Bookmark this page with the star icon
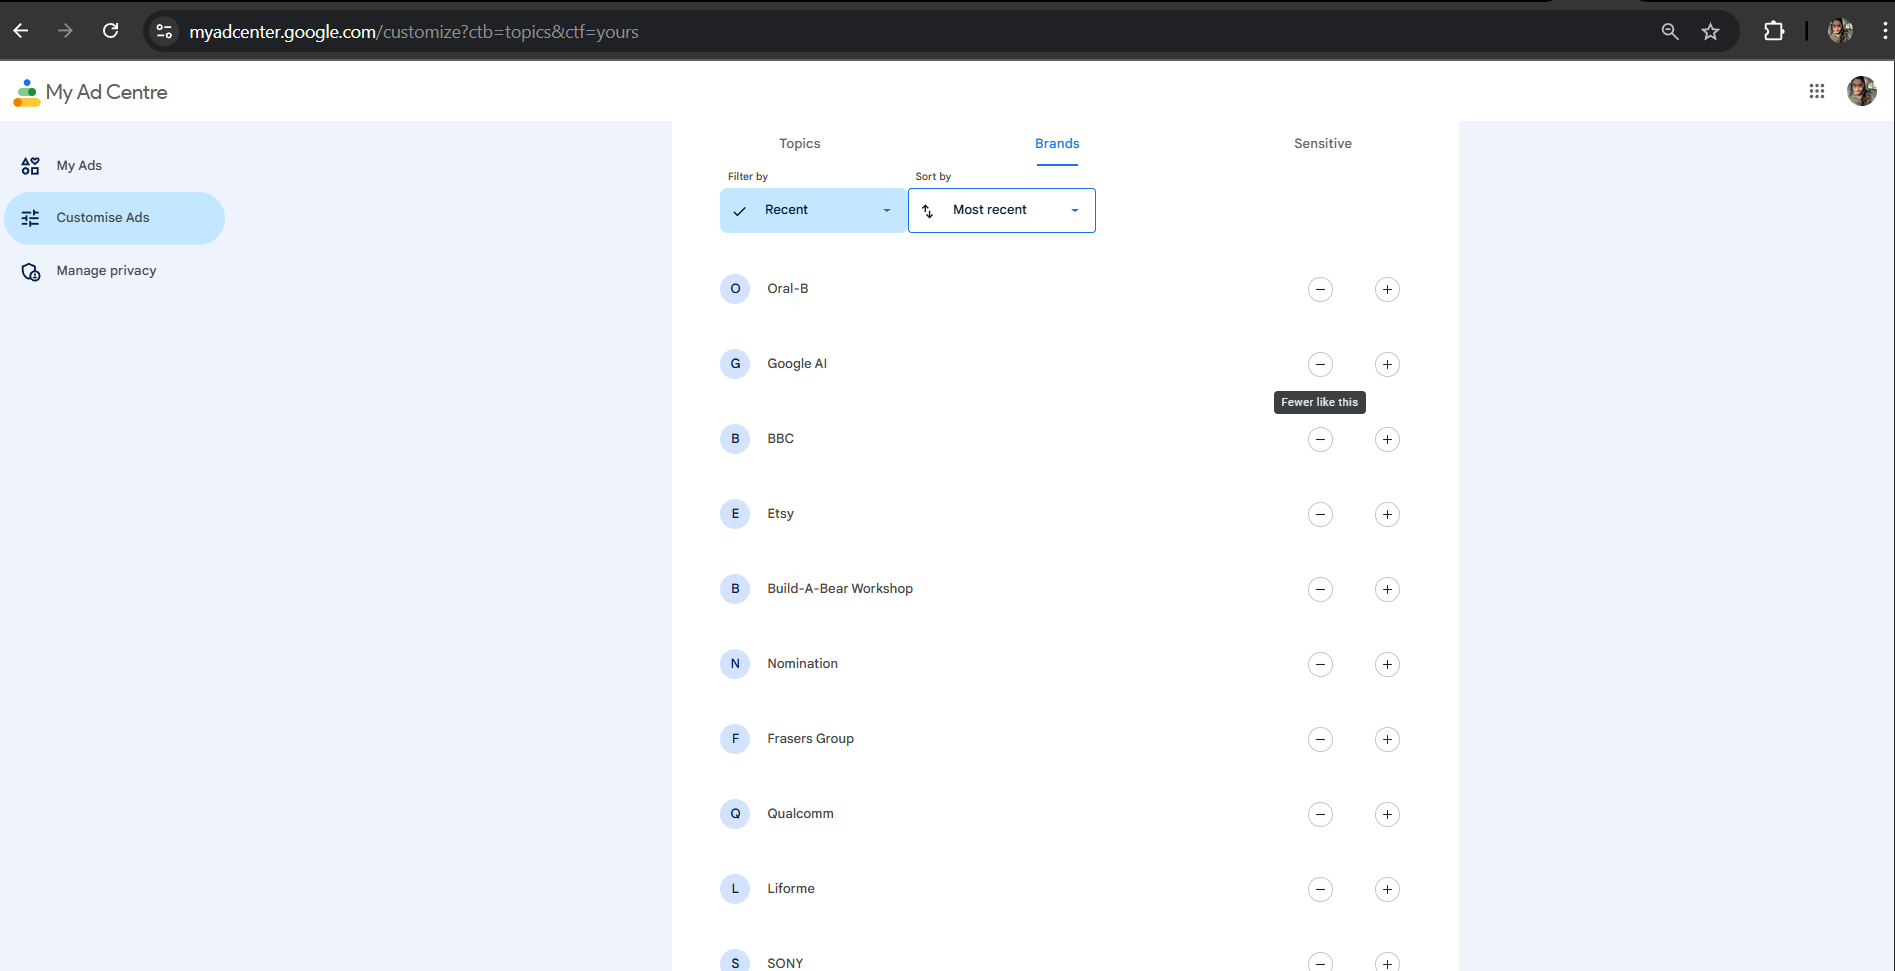The height and width of the screenshot is (971, 1895). (x=1710, y=32)
